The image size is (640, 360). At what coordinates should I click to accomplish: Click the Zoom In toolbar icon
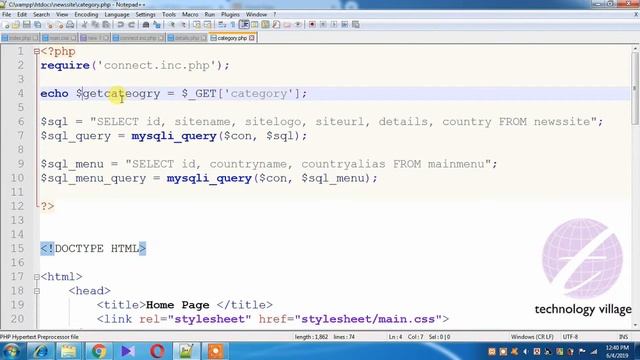point(172,25)
